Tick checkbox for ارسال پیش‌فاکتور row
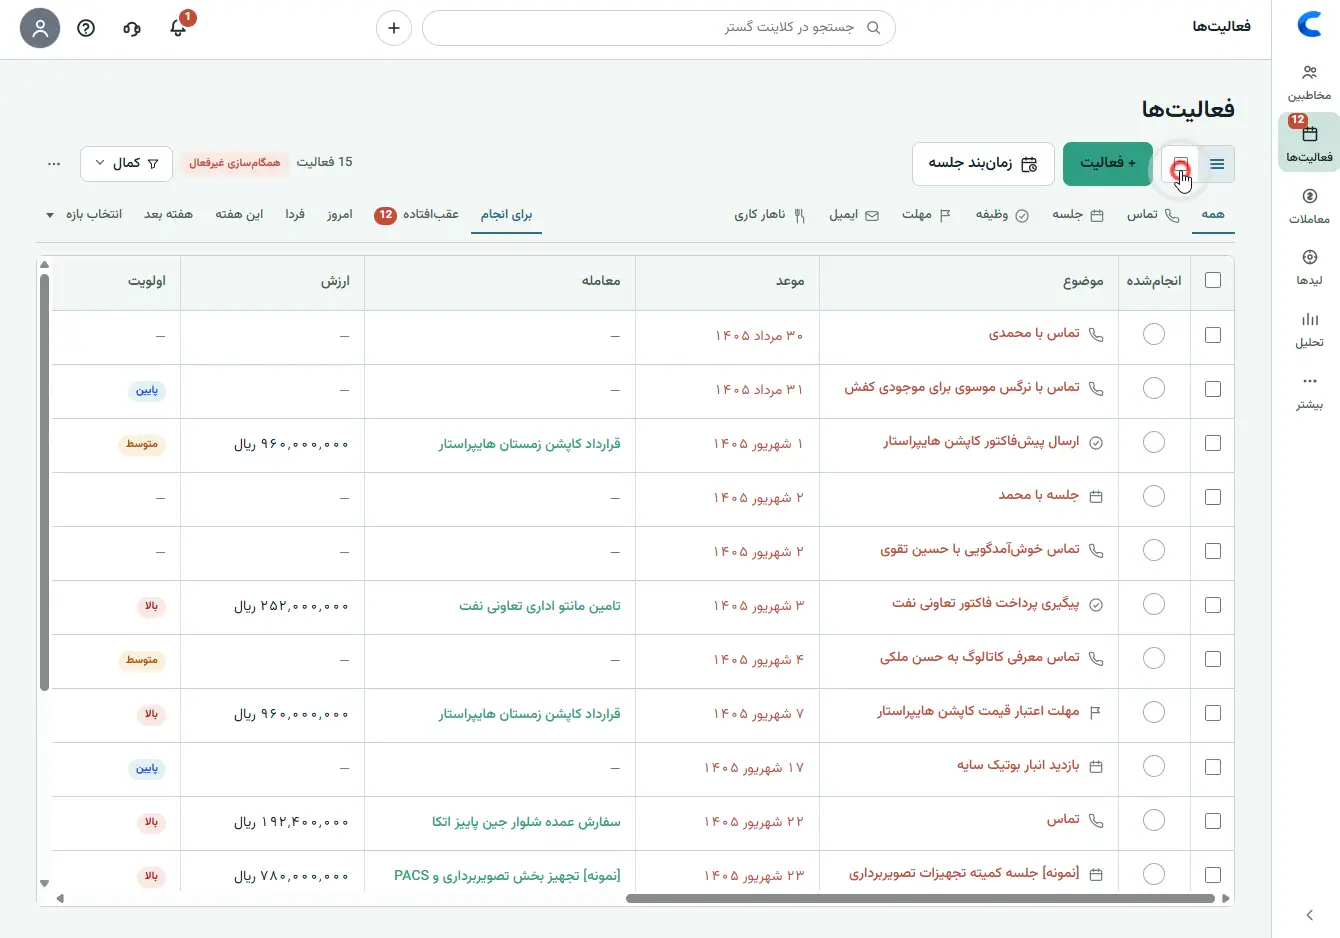The height and width of the screenshot is (938, 1340). pyautogui.click(x=1213, y=443)
